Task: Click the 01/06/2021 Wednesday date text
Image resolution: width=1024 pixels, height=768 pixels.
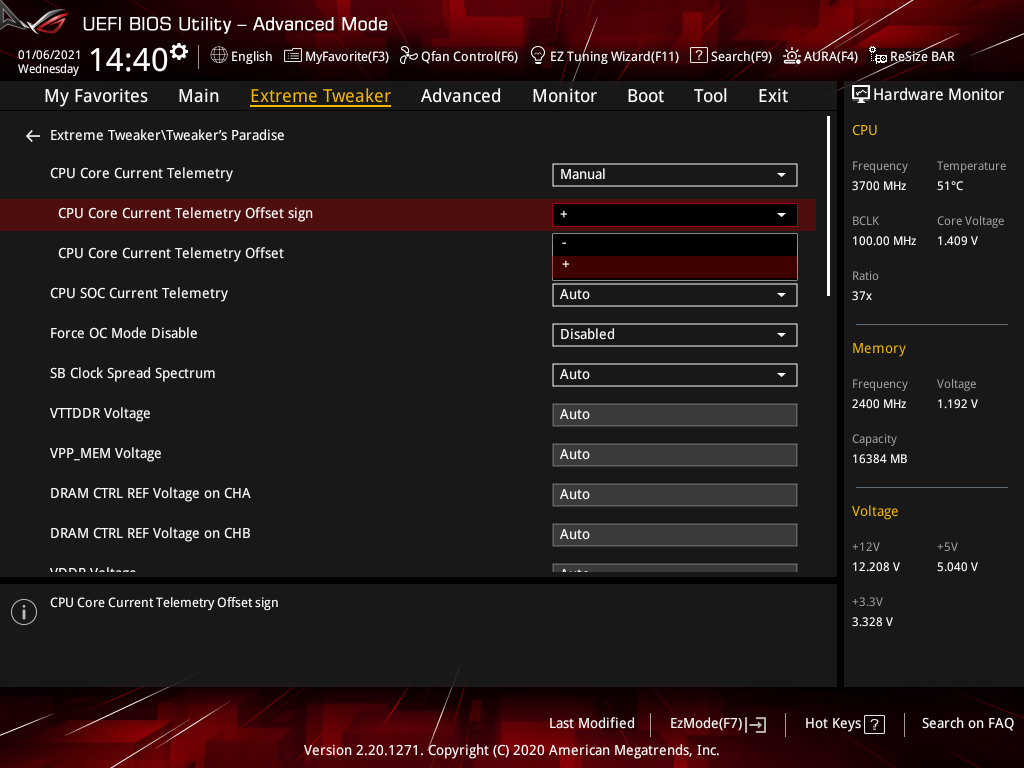Action: pyautogui.click(x=49, y=62)
